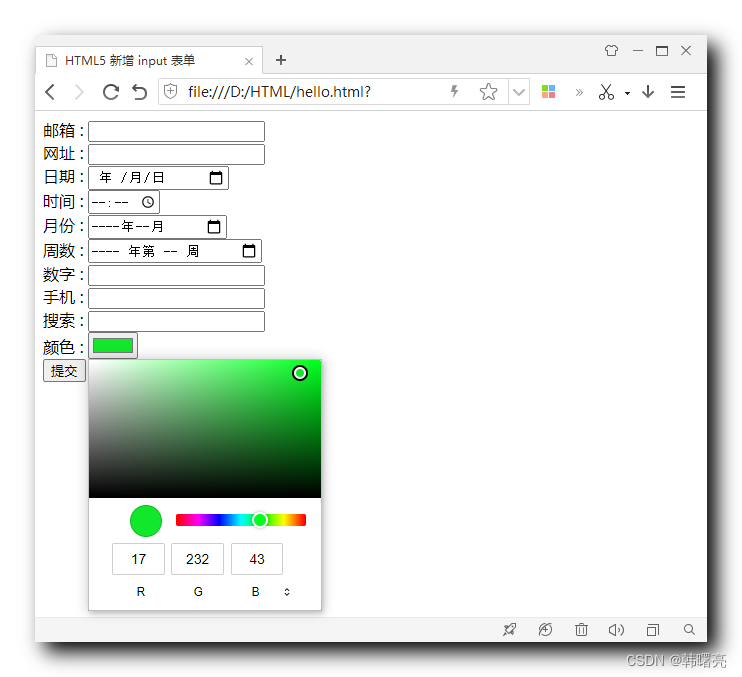This screenshot has width=742, height=677.
Task: Select the HTML5 新增 input 表单 tab
Action: click(x=149, y=61)
